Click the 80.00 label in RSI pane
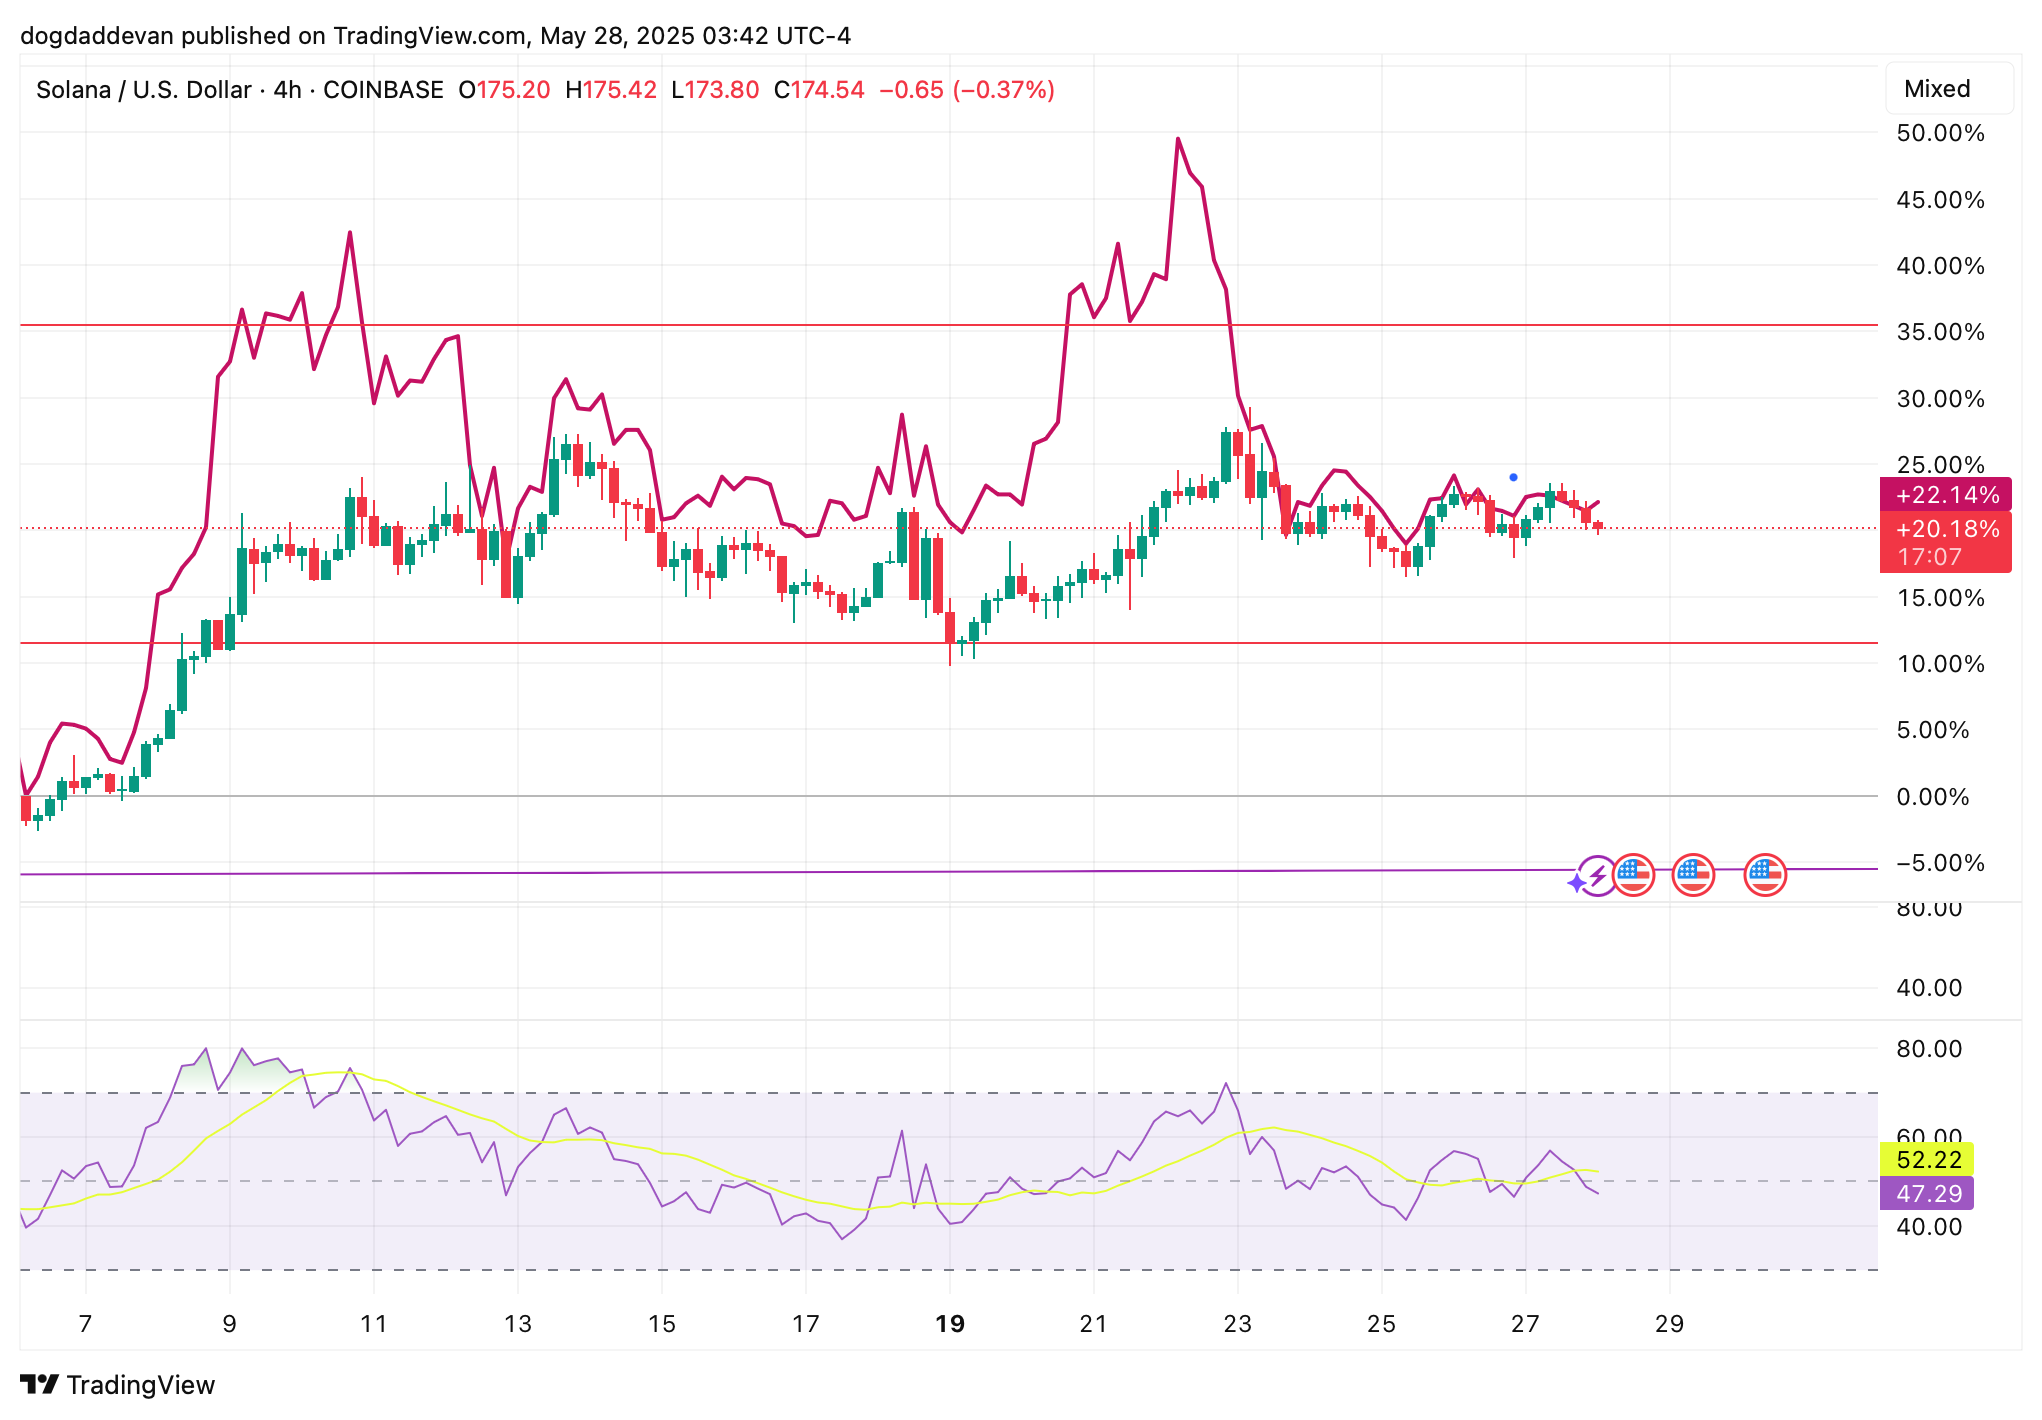Image resolution: width=2042 pixels, height=1420 pixels. pos(1929,1049)
